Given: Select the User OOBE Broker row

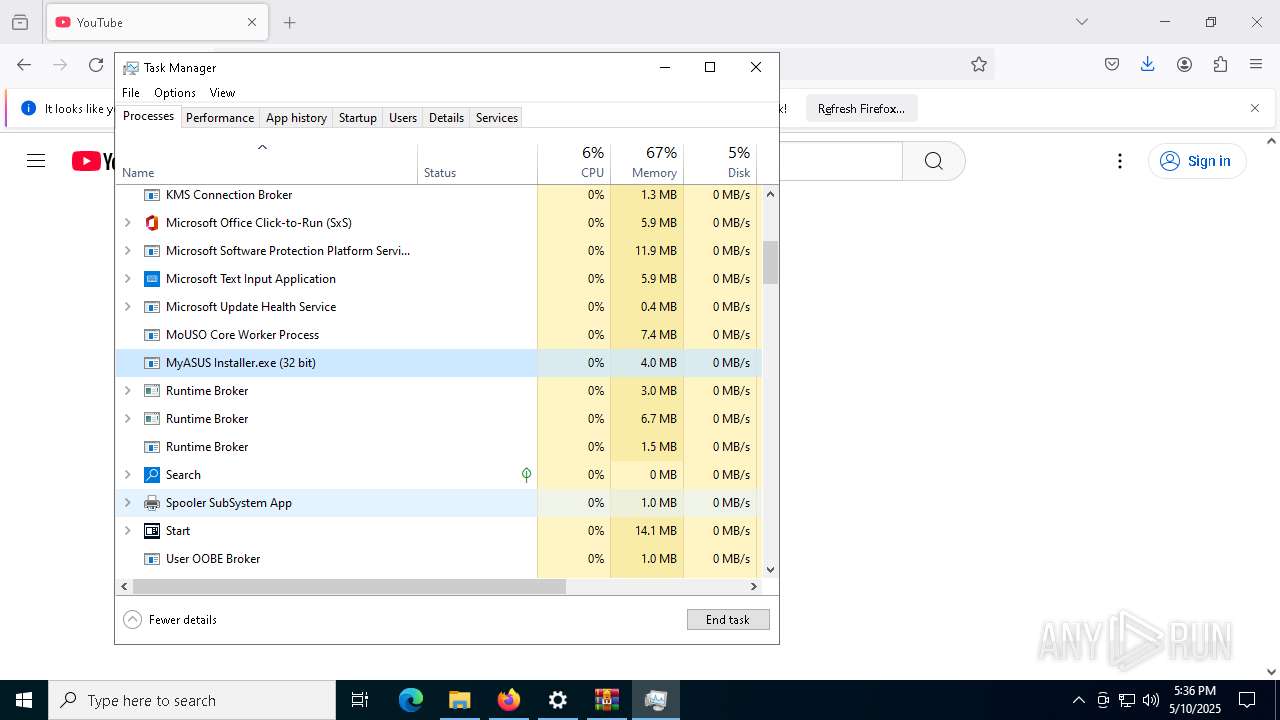Looking at the screenshot, I should pyautogui.click(x=439, y=559).
